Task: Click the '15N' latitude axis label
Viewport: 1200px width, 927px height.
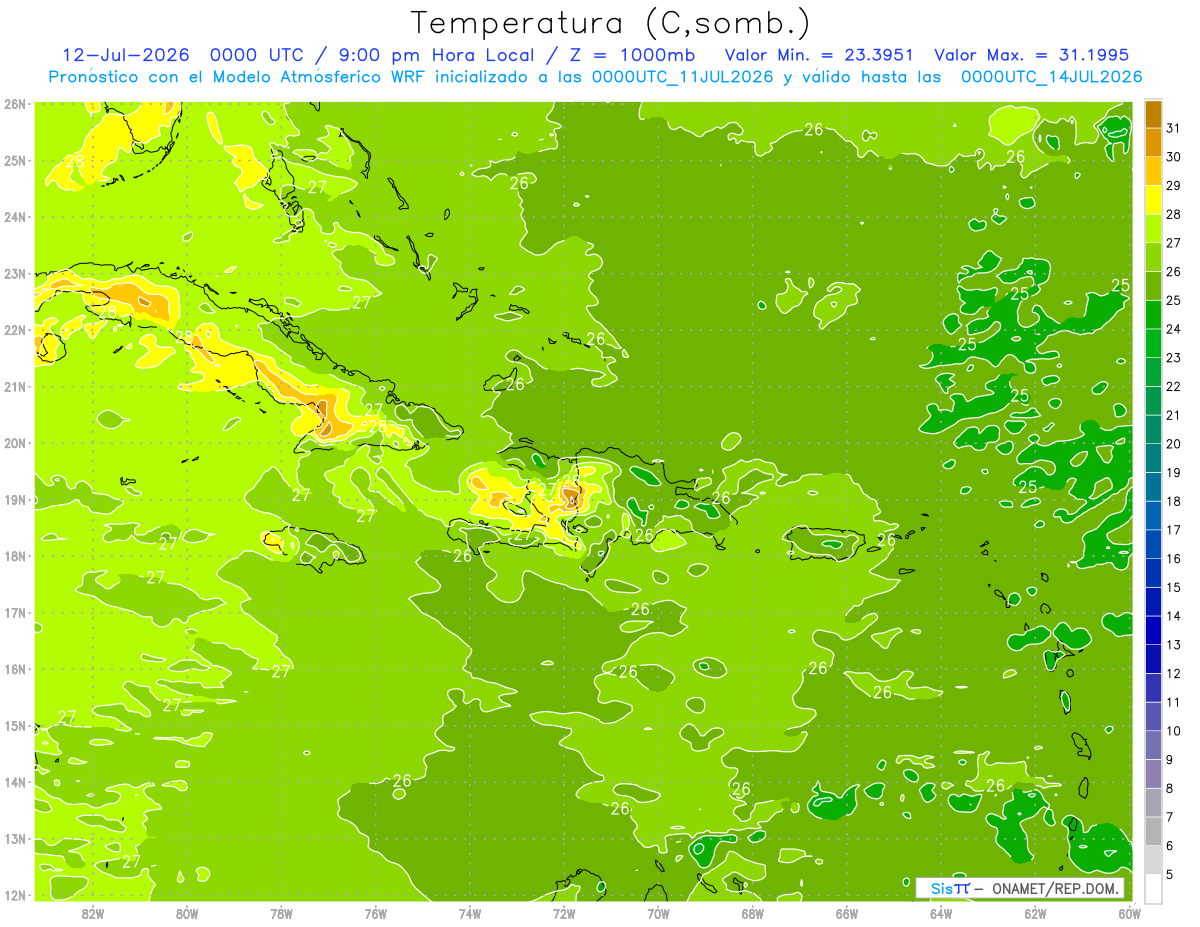Action: [14, 725]
